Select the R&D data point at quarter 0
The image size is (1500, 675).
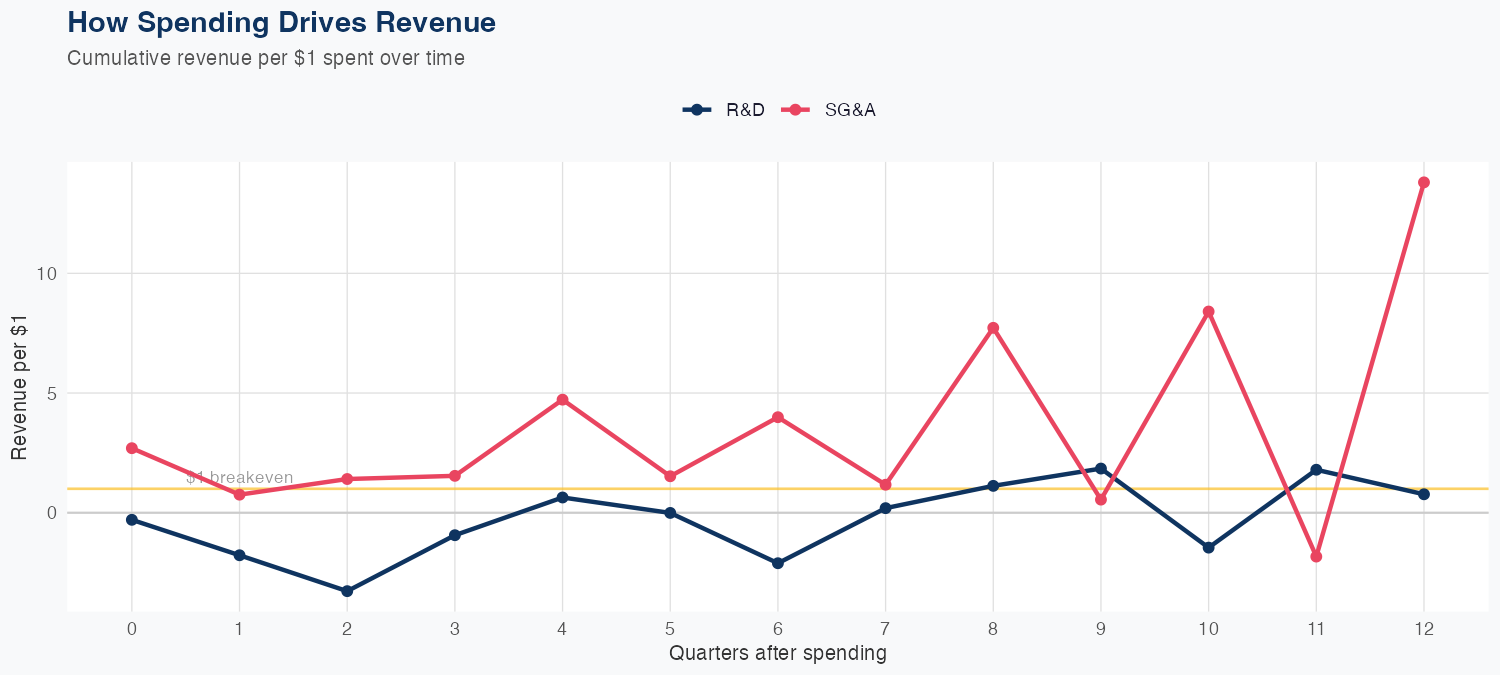132,520
